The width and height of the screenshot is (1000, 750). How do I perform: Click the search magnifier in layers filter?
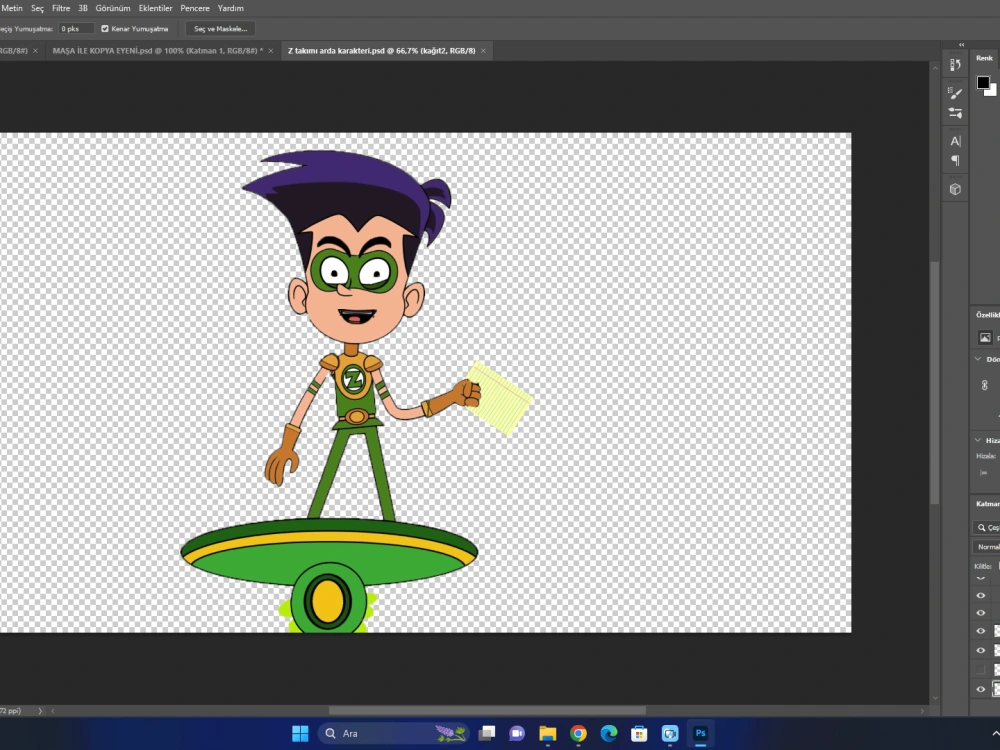pyautogui.click(x=982, y=527)
